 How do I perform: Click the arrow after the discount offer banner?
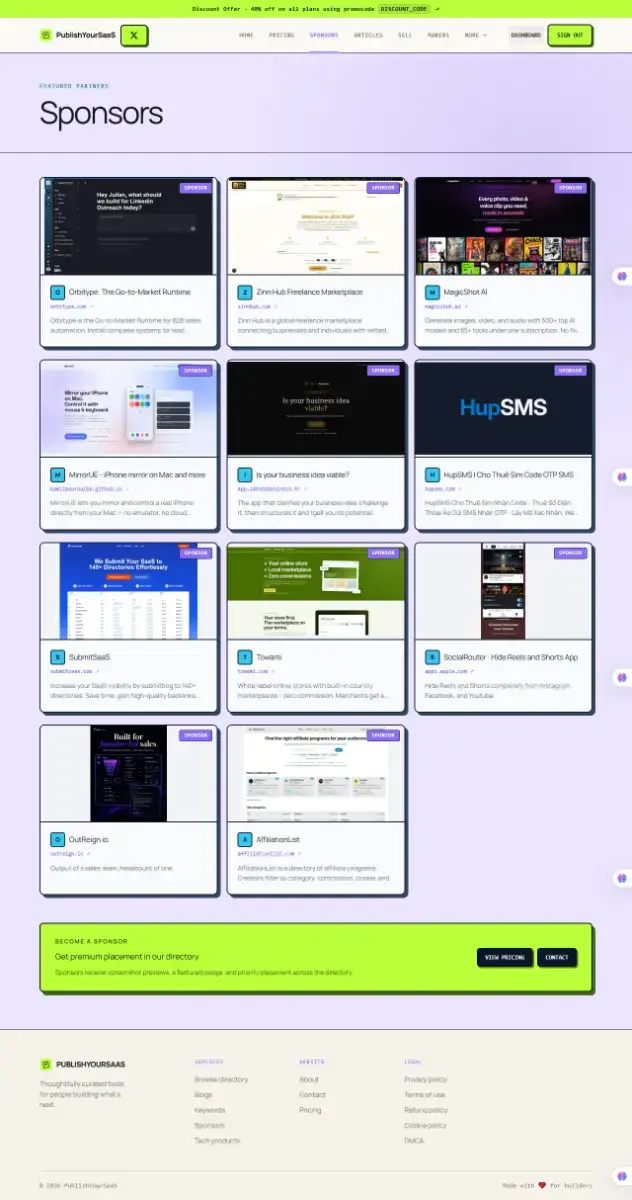(436, 8)
